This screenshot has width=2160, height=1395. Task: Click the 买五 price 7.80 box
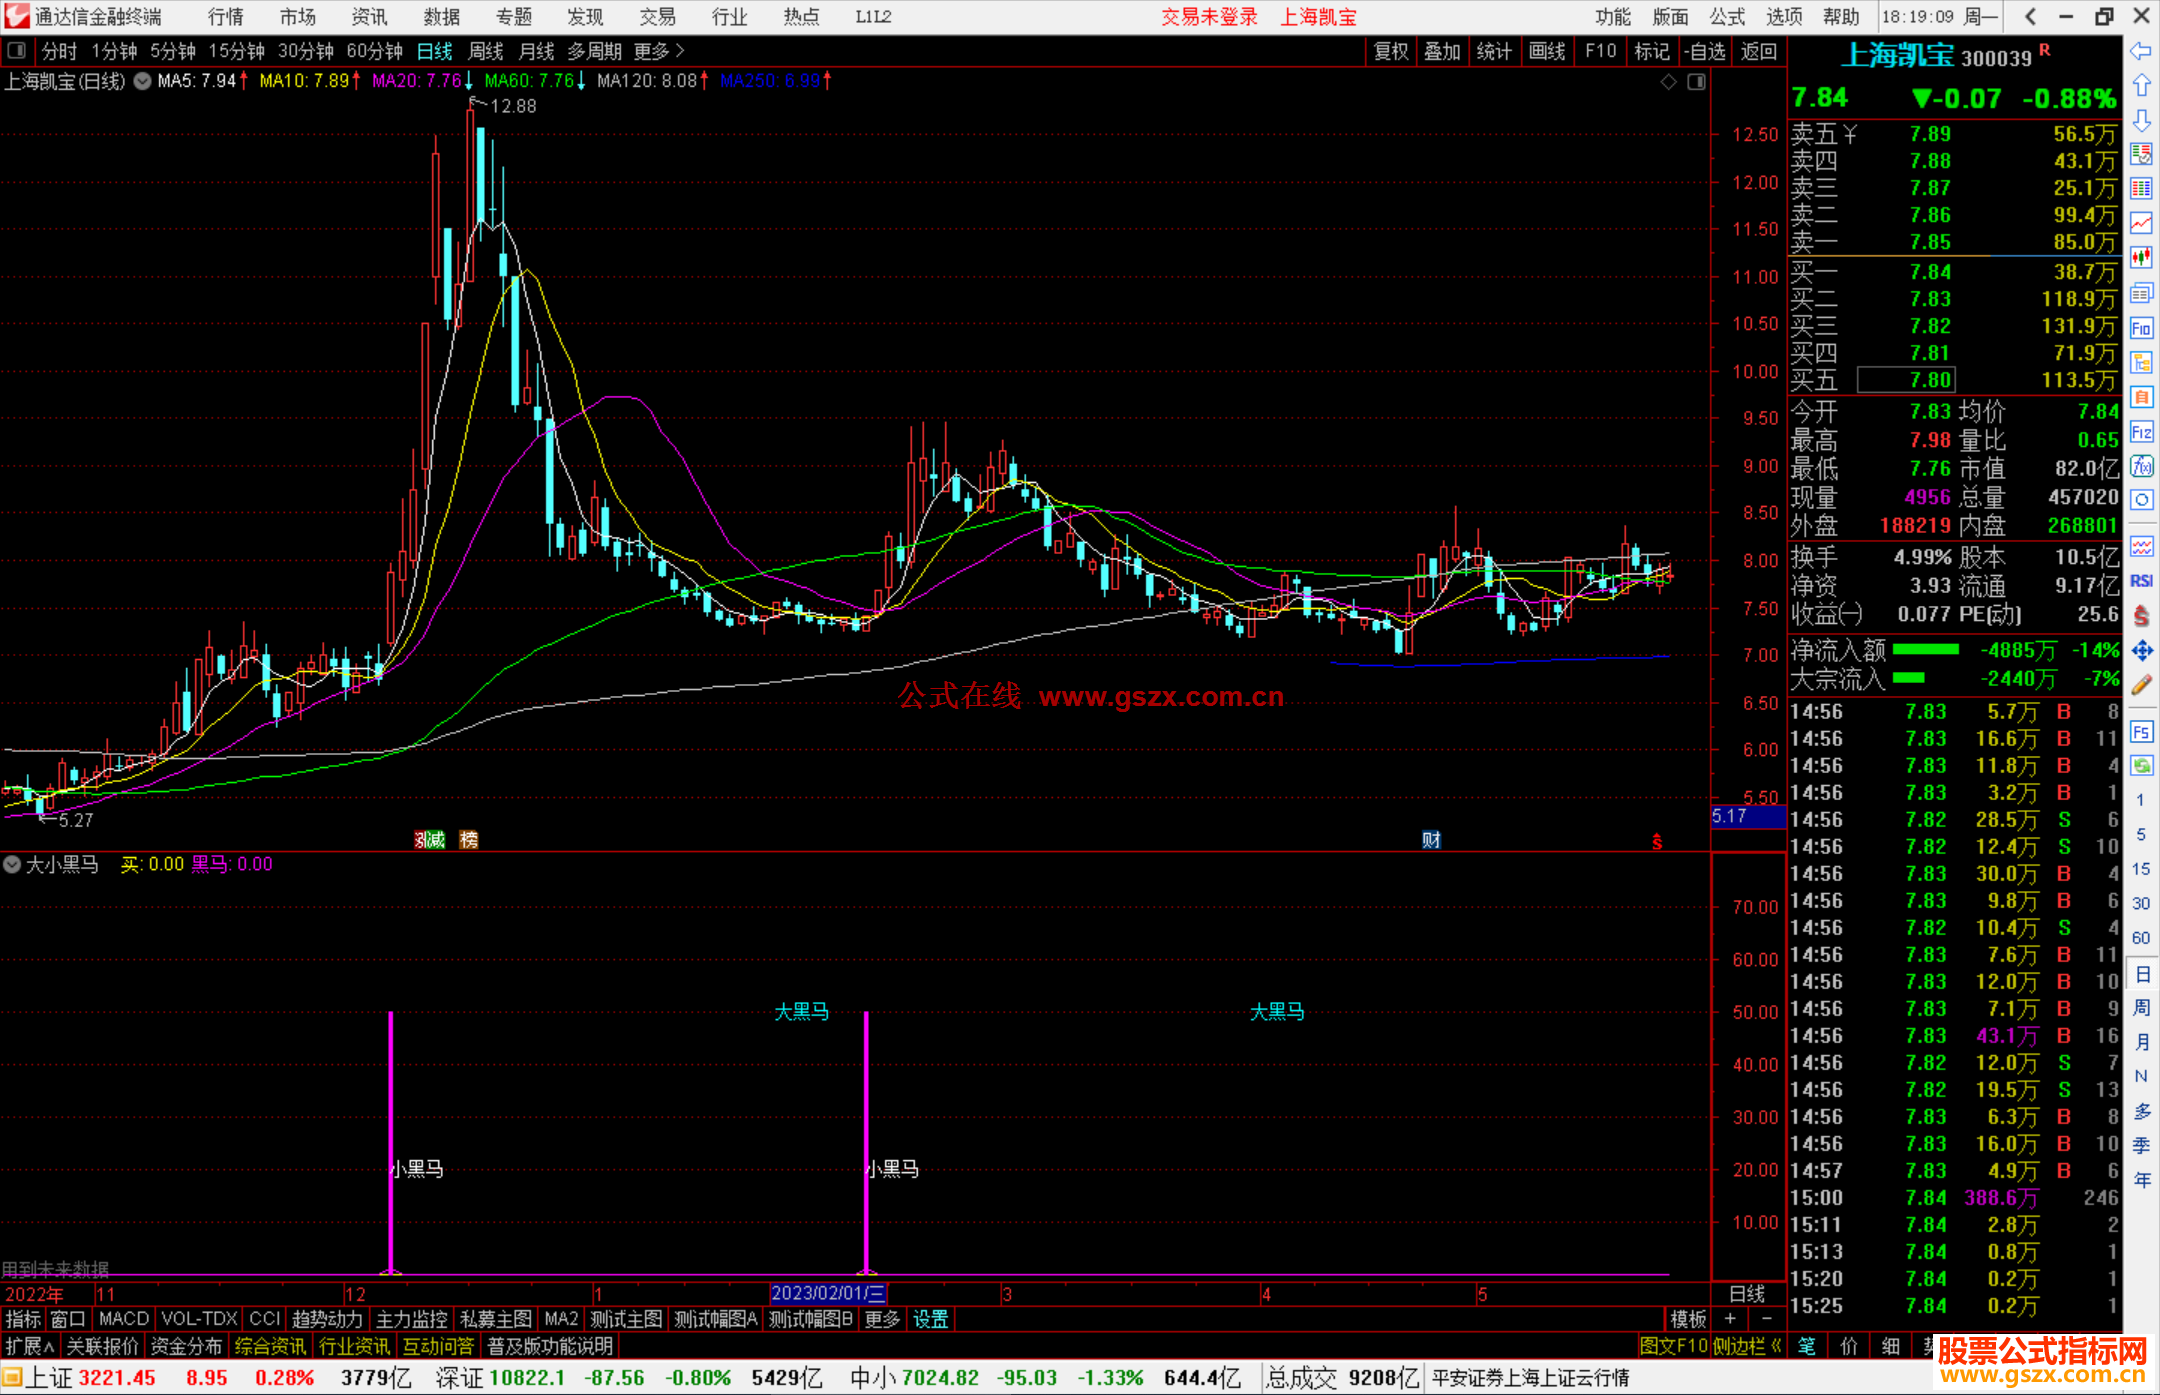point(1906,380)
